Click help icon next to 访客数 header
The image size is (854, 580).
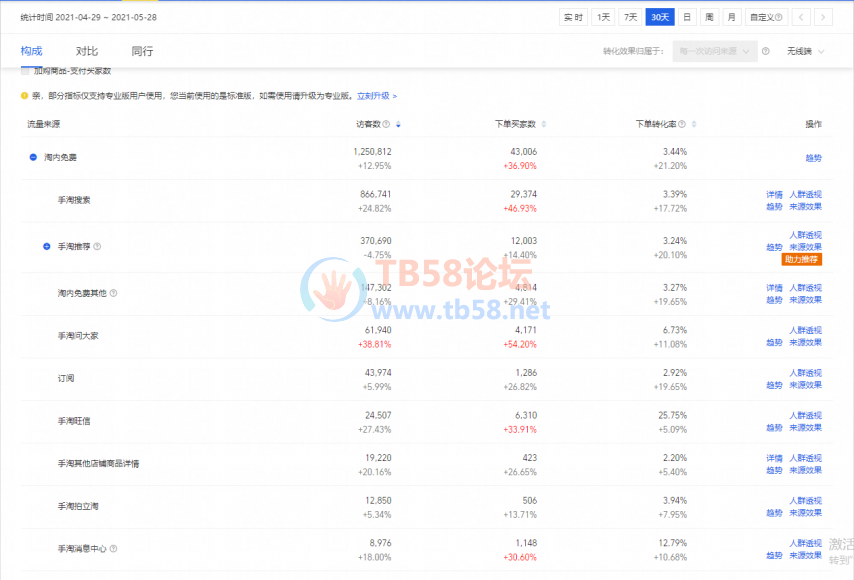pyautogui.click(x=386, y=124)
